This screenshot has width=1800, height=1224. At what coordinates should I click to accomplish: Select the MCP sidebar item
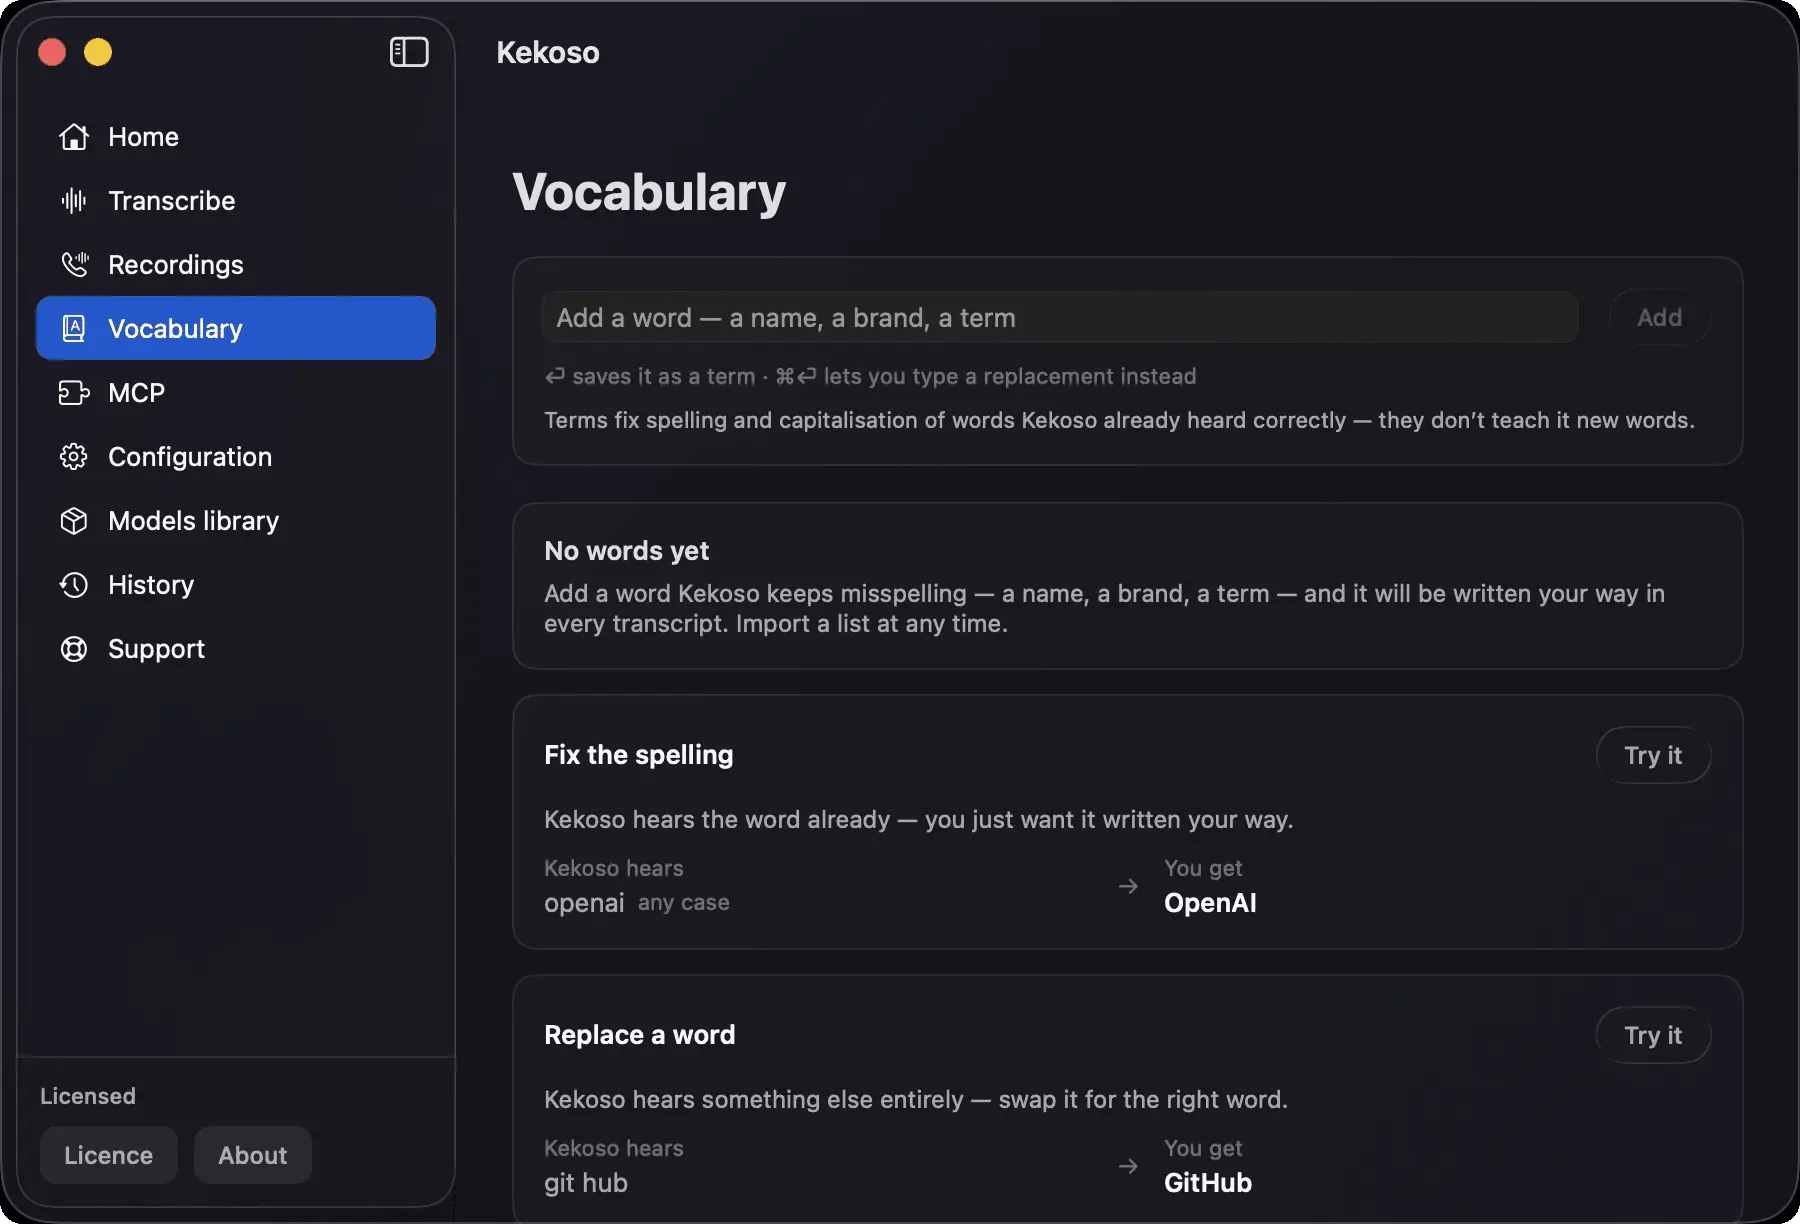click(x=236, y=393)
